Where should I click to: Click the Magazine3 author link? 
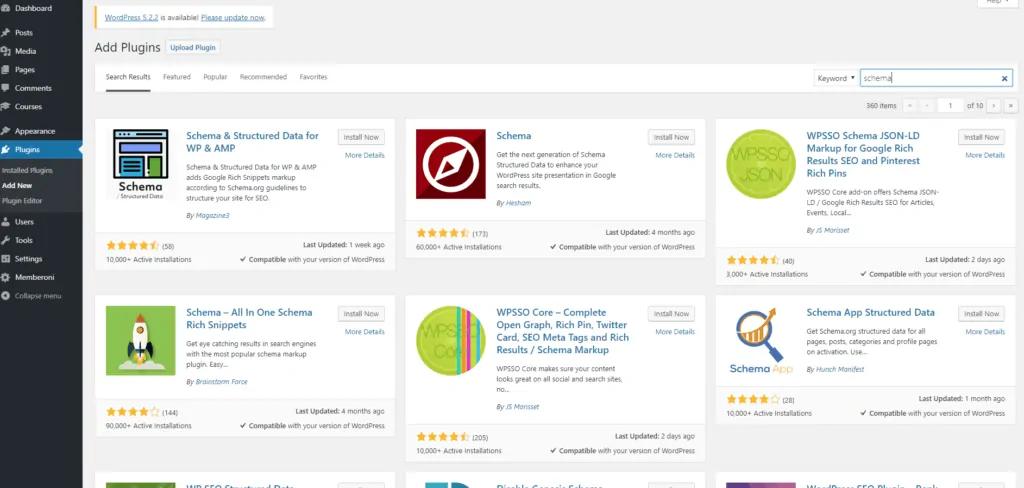coord(212,216)
